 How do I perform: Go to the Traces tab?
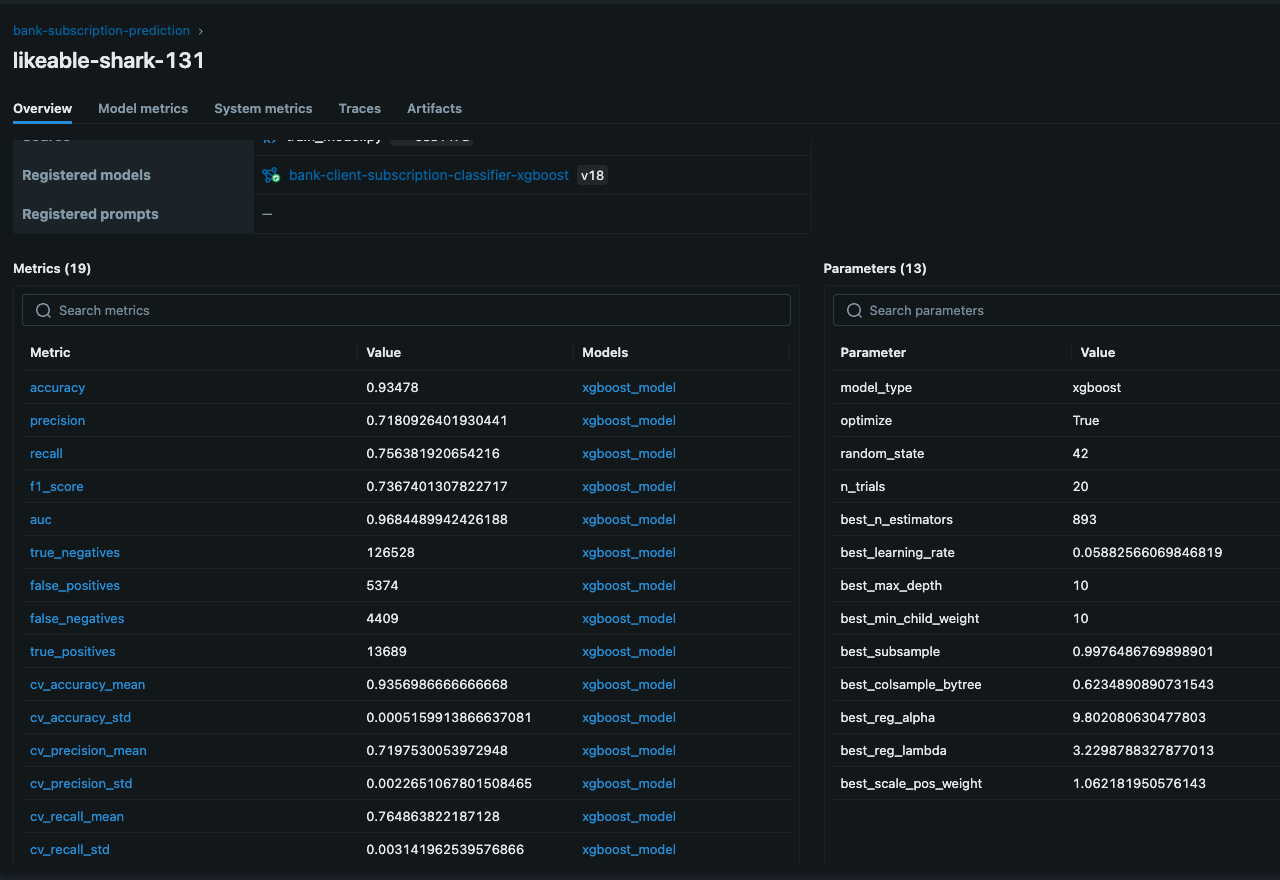(359, 108)
